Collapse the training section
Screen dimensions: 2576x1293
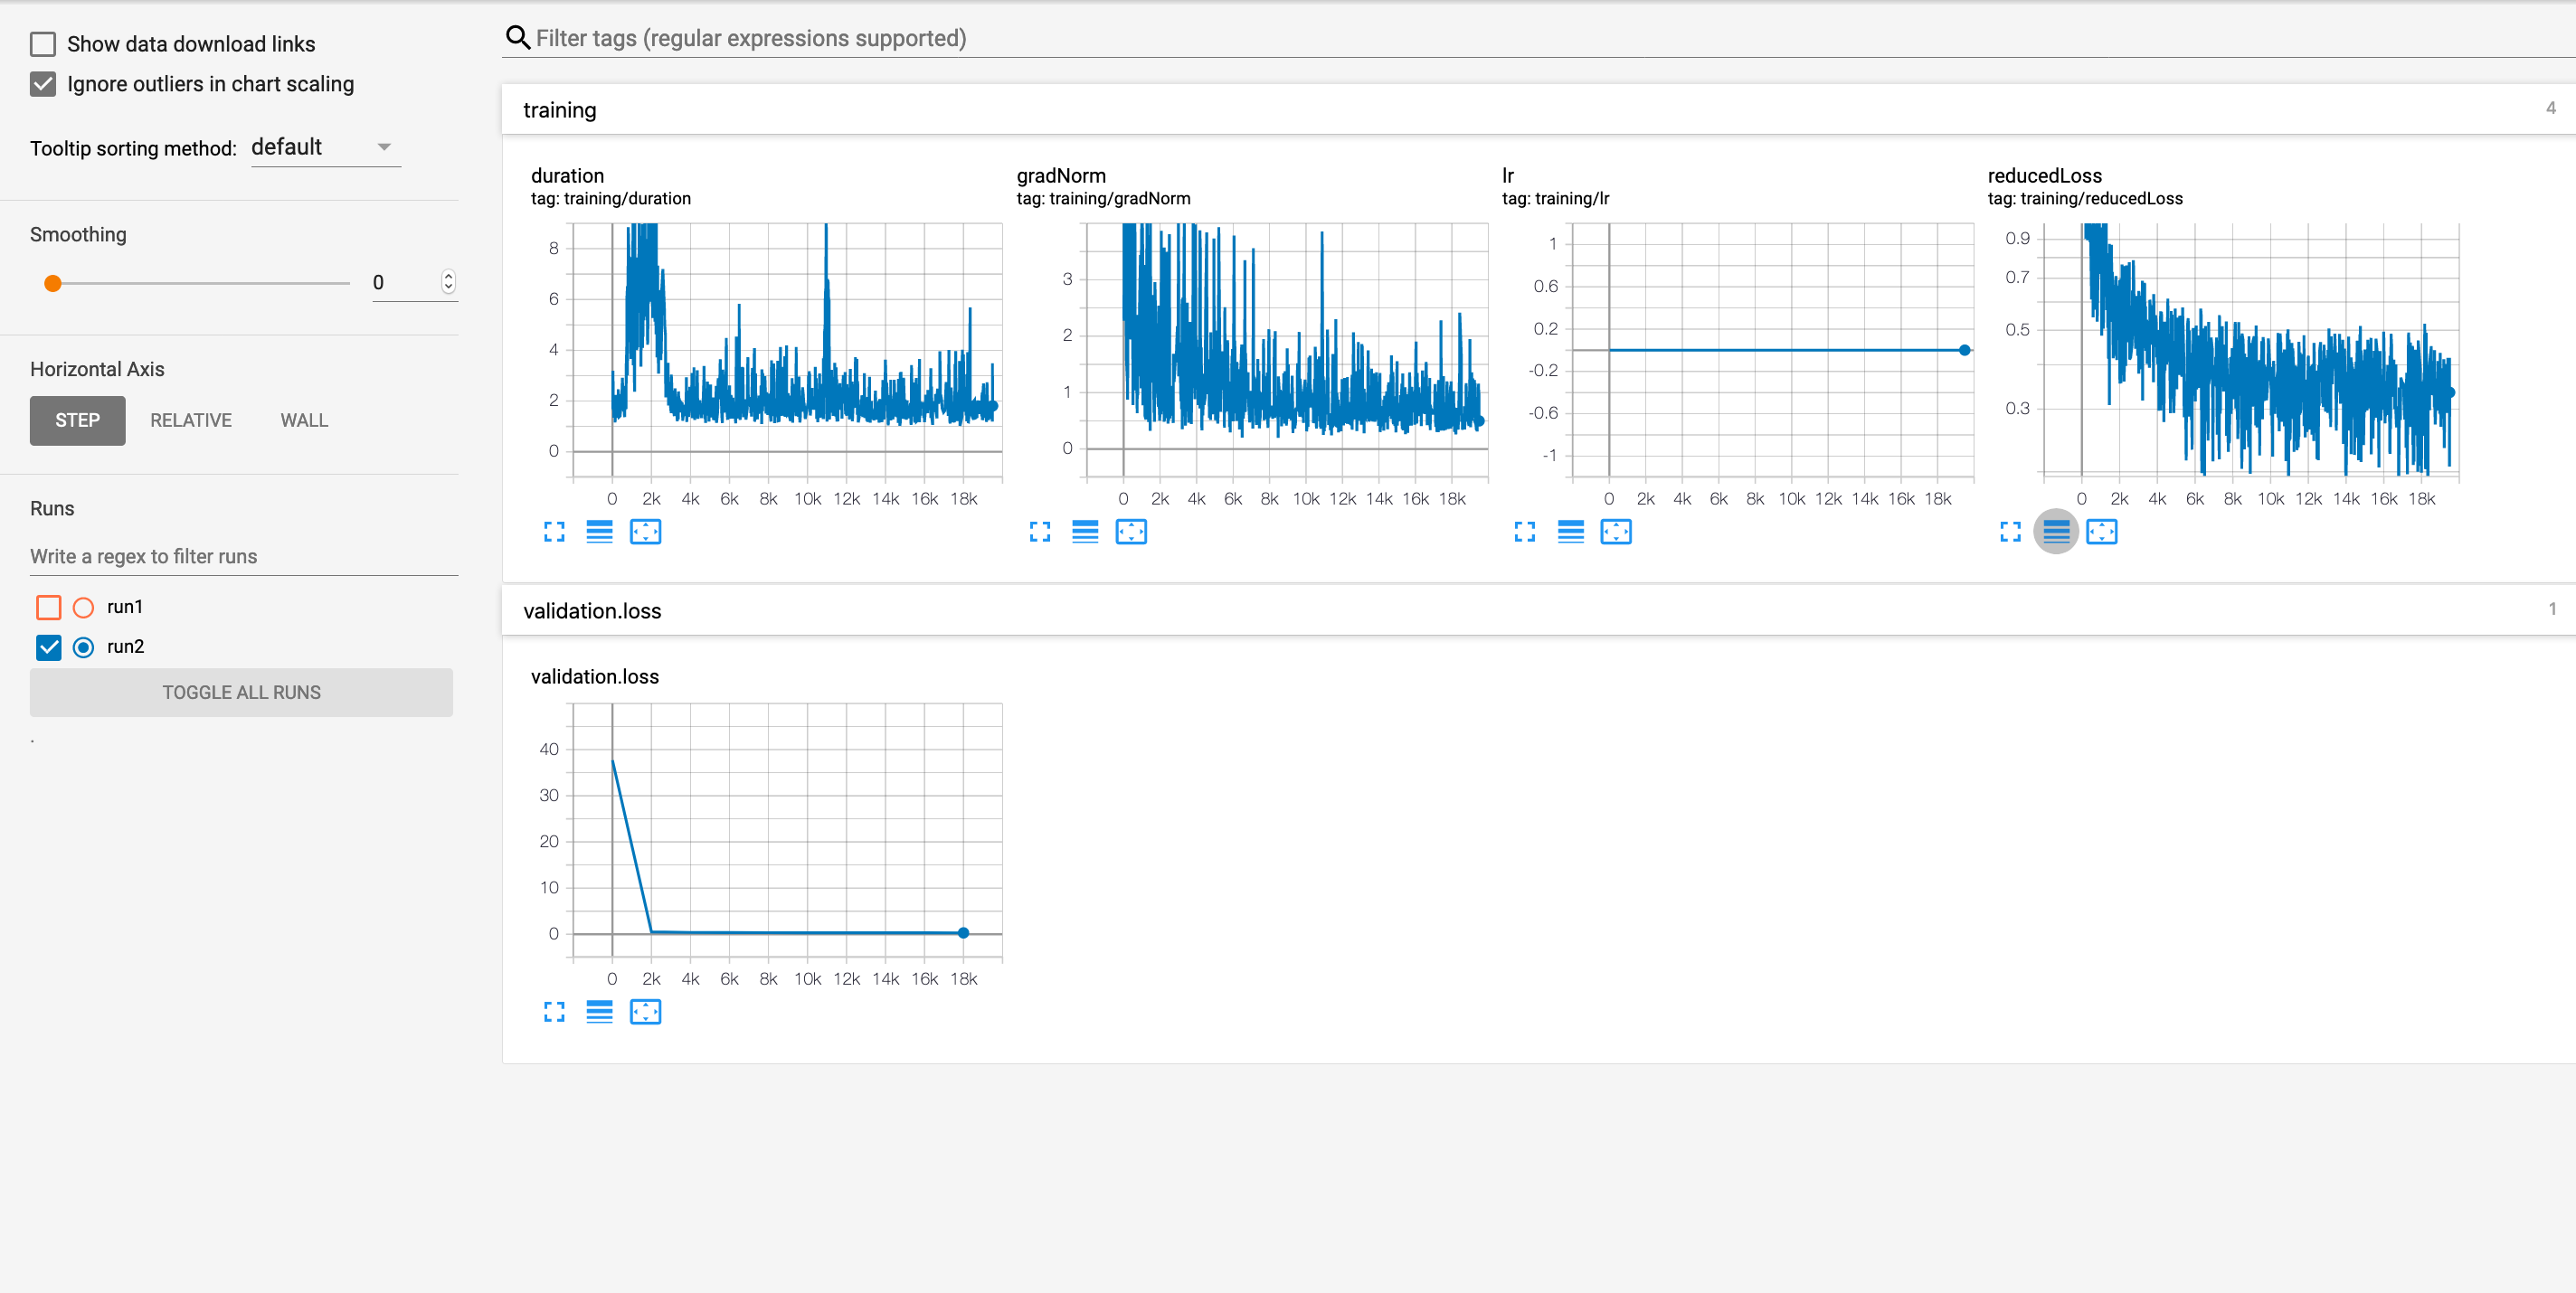(x=559, y=110)
